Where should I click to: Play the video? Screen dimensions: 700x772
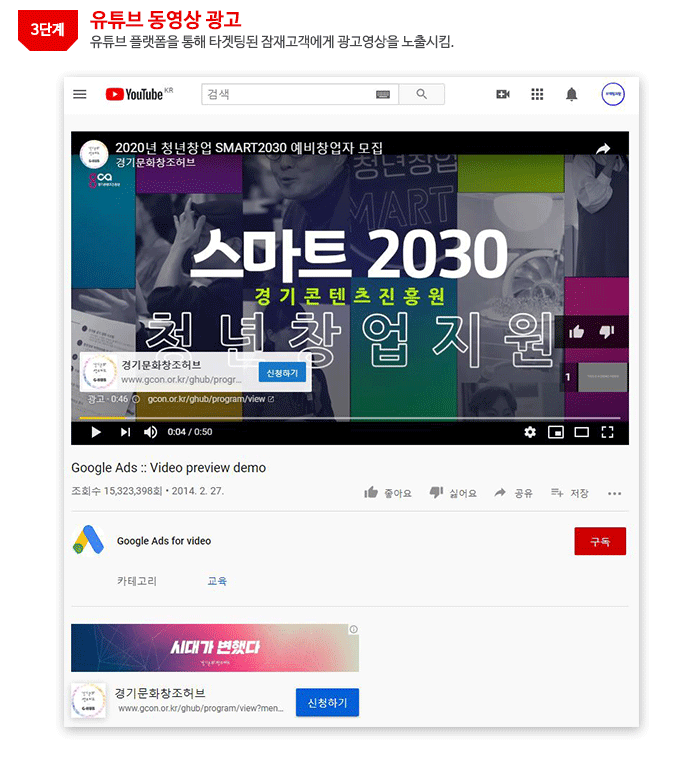(x=96, y=432)
